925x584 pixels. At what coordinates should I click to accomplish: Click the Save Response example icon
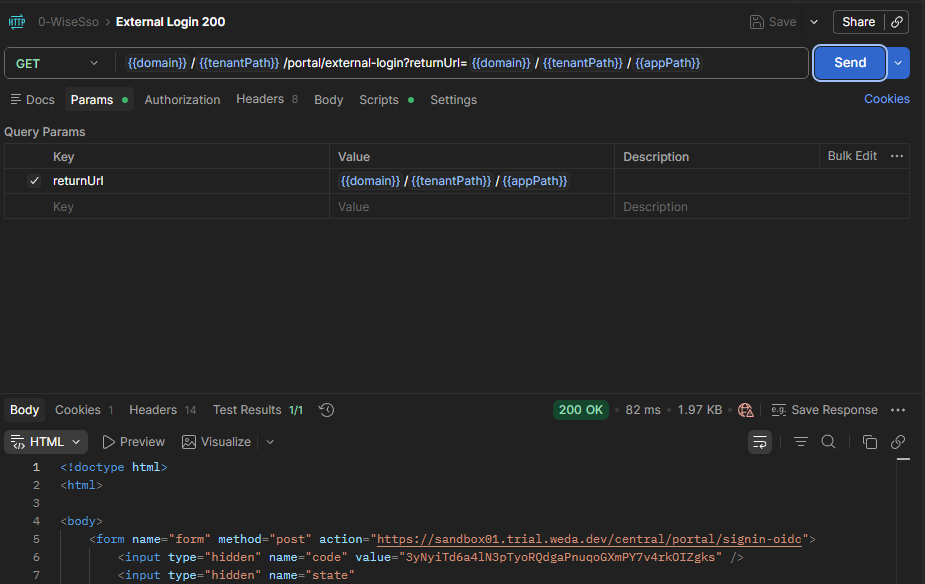779,410
